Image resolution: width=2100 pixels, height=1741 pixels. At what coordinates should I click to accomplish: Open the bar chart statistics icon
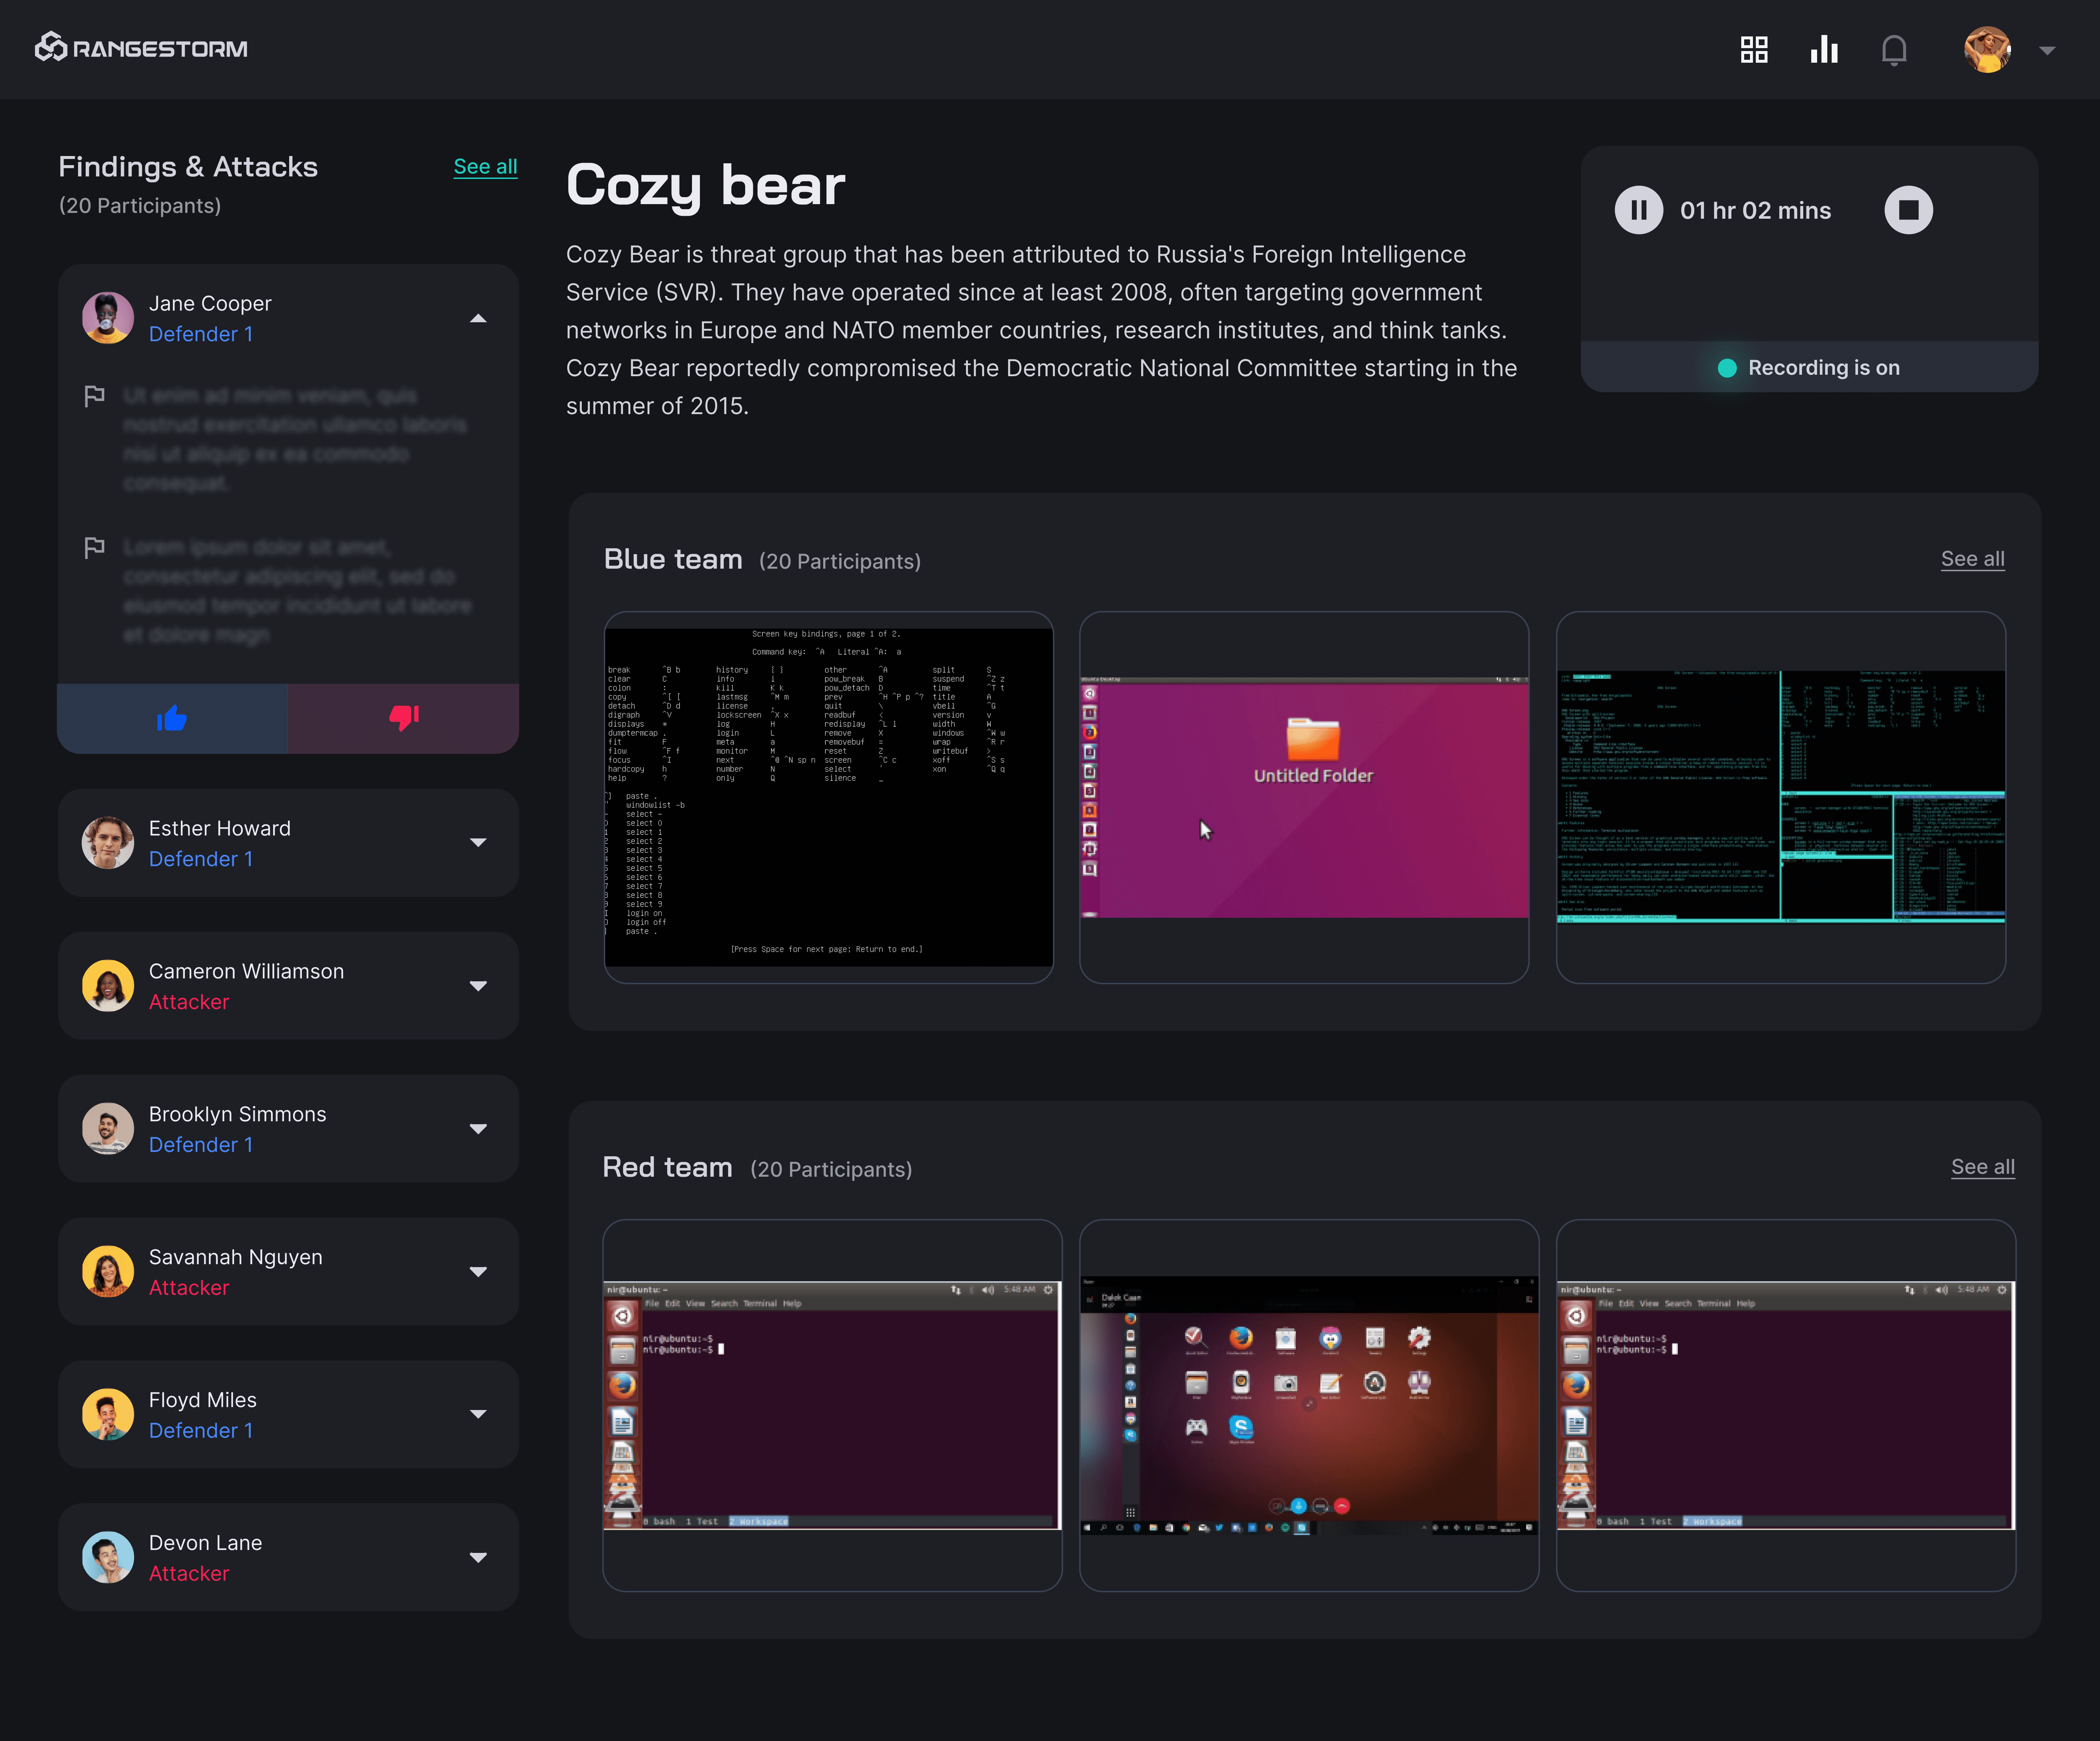1824,49
